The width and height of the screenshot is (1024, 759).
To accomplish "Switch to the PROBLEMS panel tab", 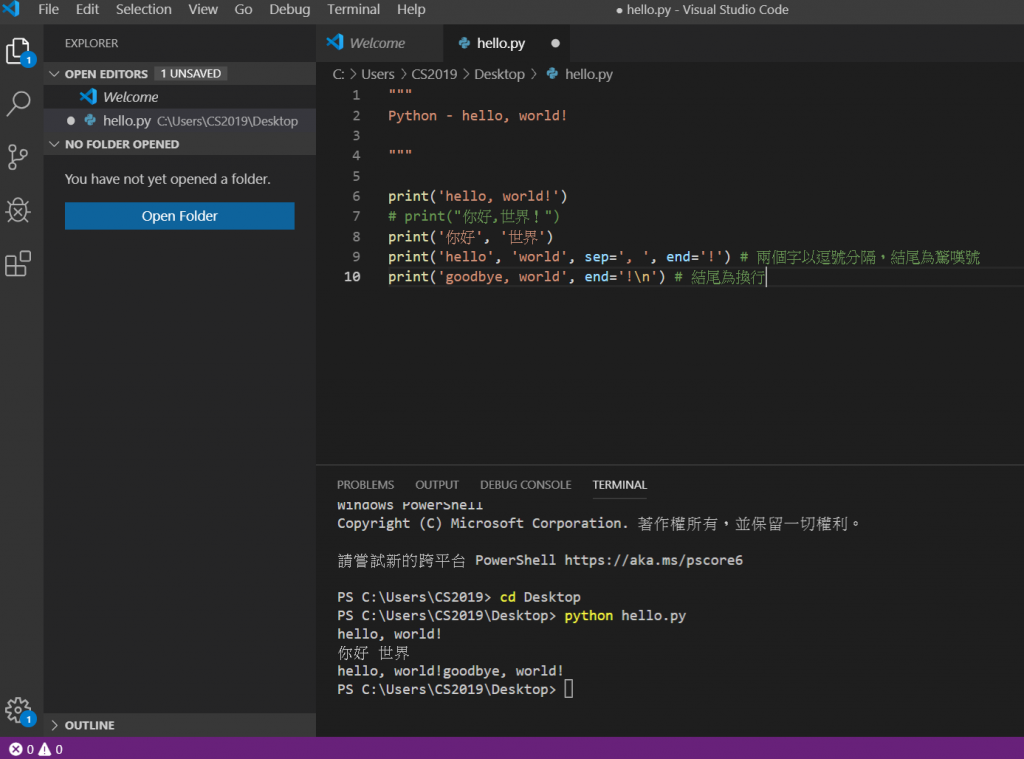I will (365, 485).
